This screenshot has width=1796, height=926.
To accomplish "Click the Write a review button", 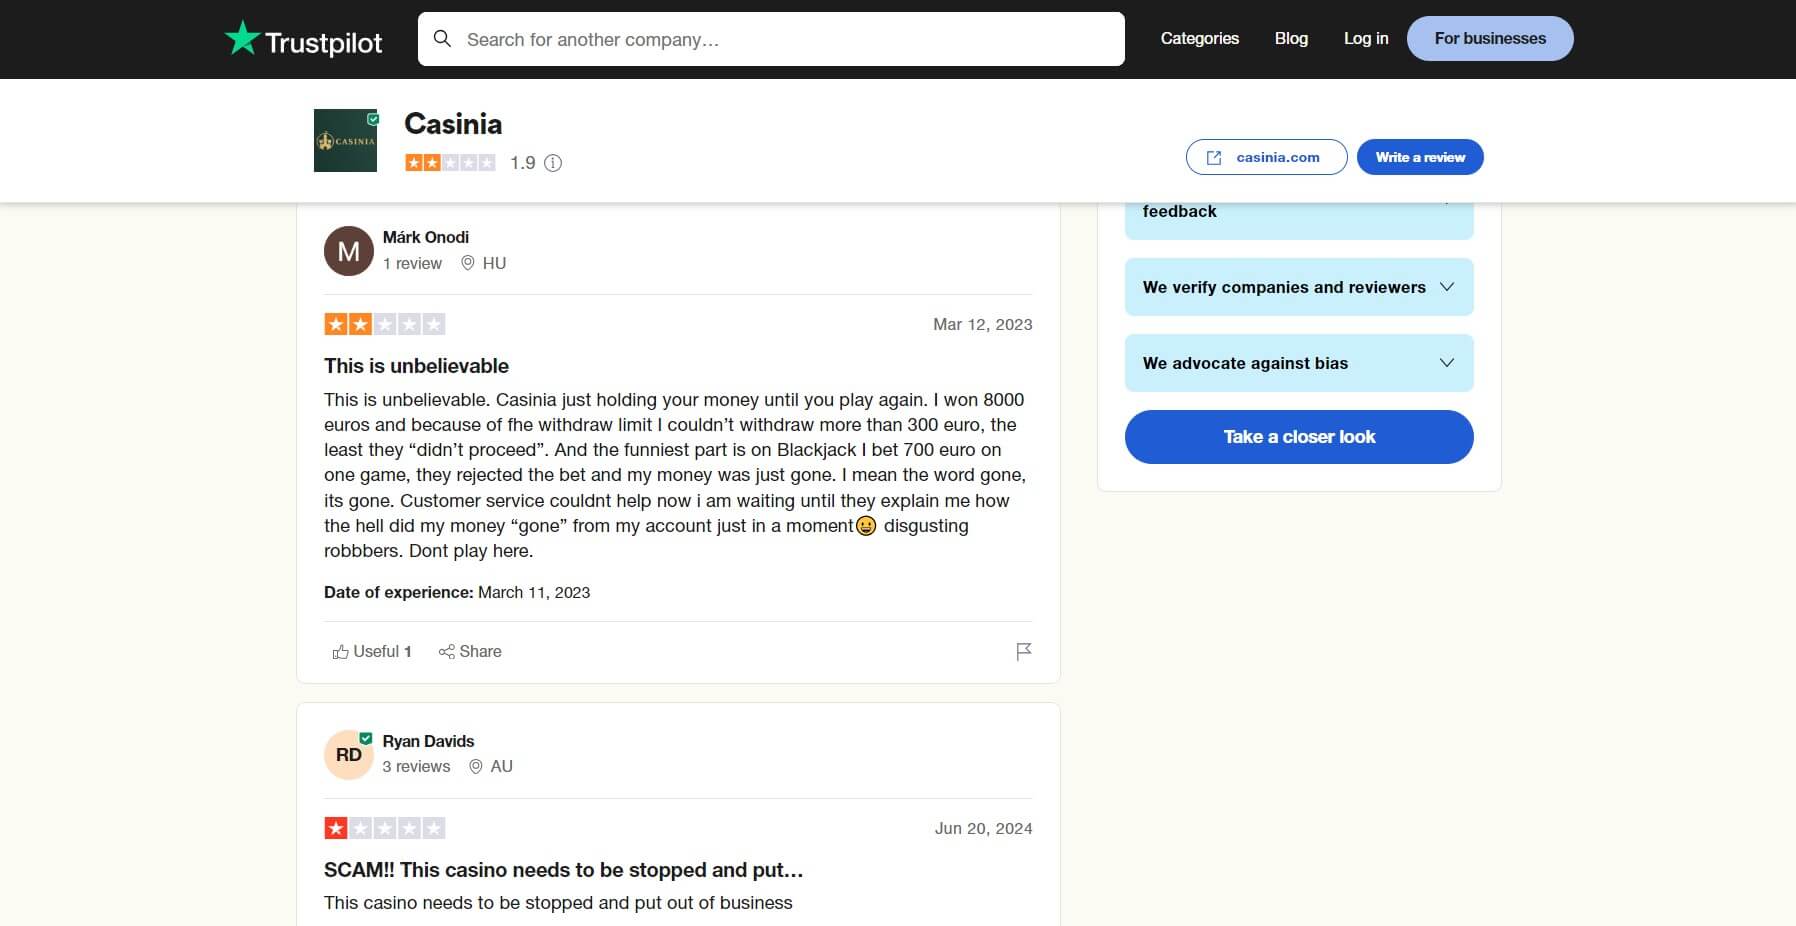I will point(1419,157).
